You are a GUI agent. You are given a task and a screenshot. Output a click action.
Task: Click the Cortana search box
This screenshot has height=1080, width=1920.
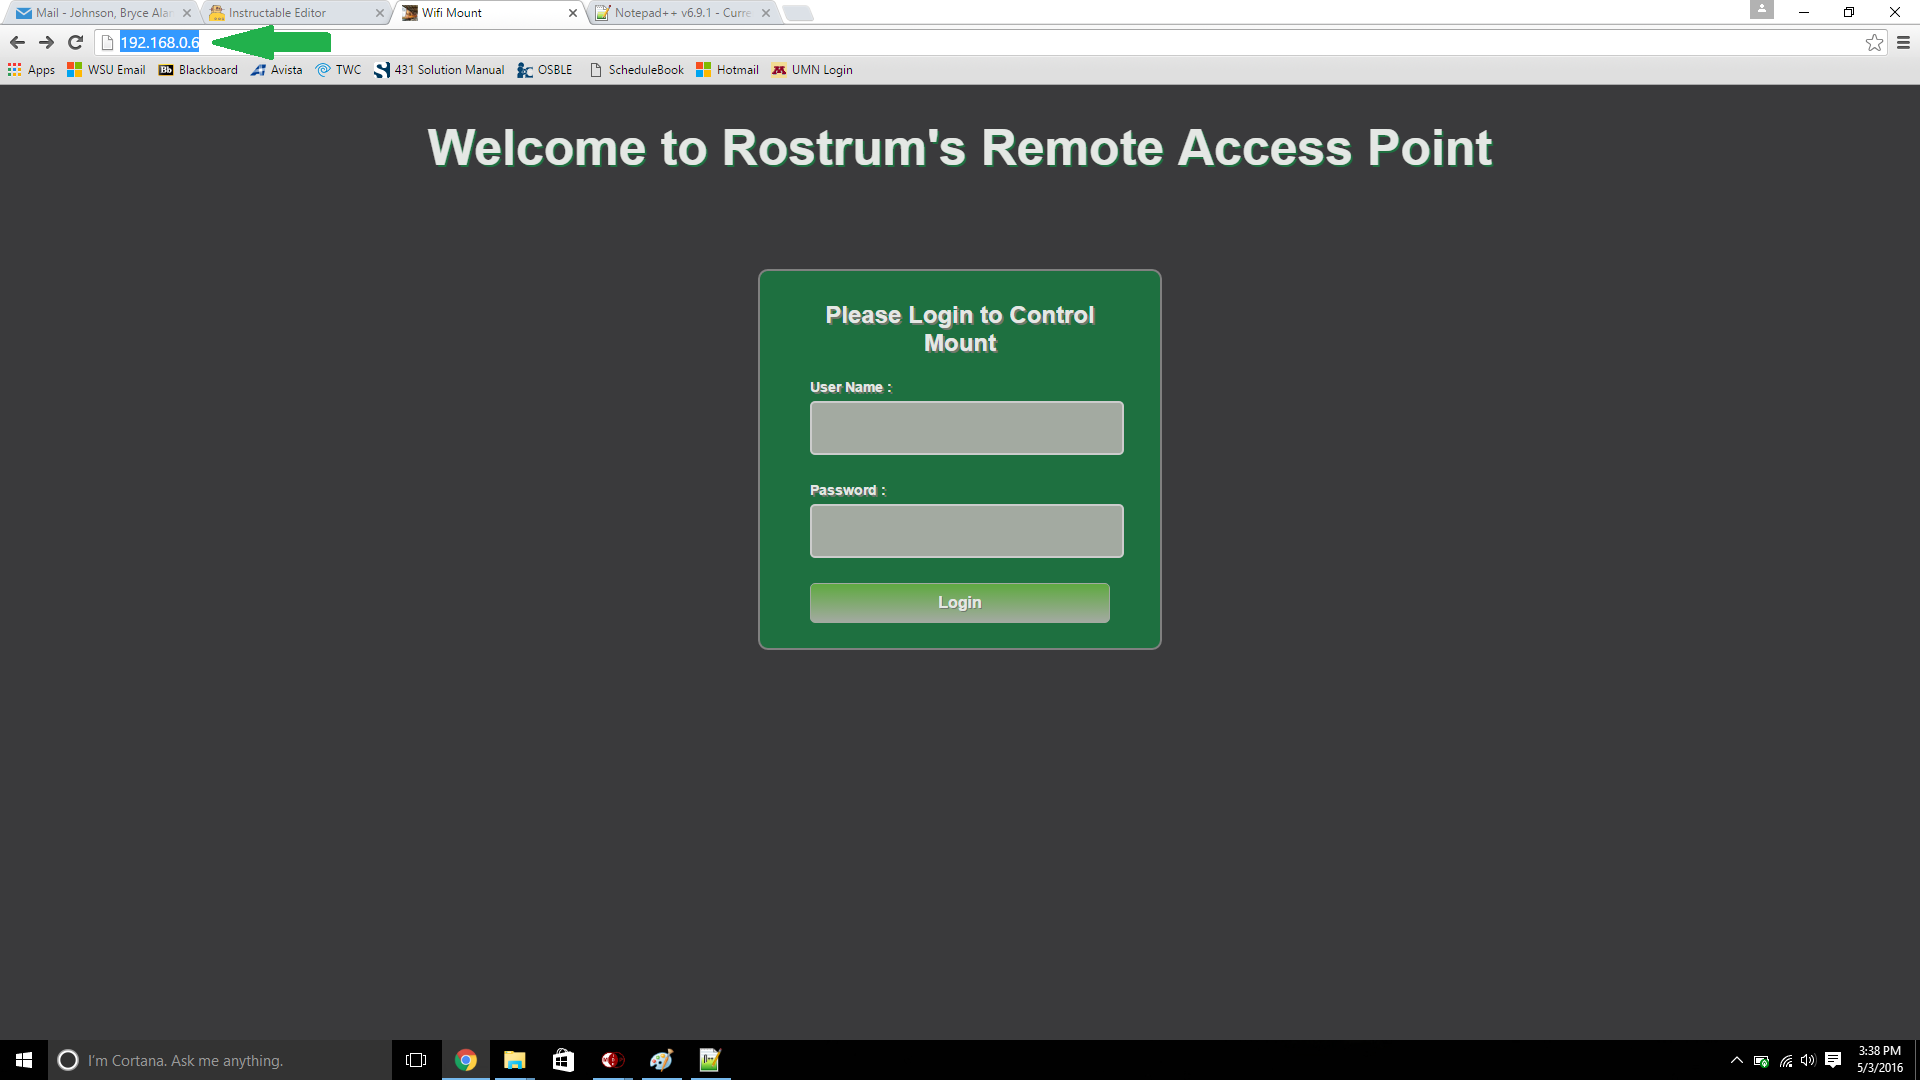[x=220, y=1060]
